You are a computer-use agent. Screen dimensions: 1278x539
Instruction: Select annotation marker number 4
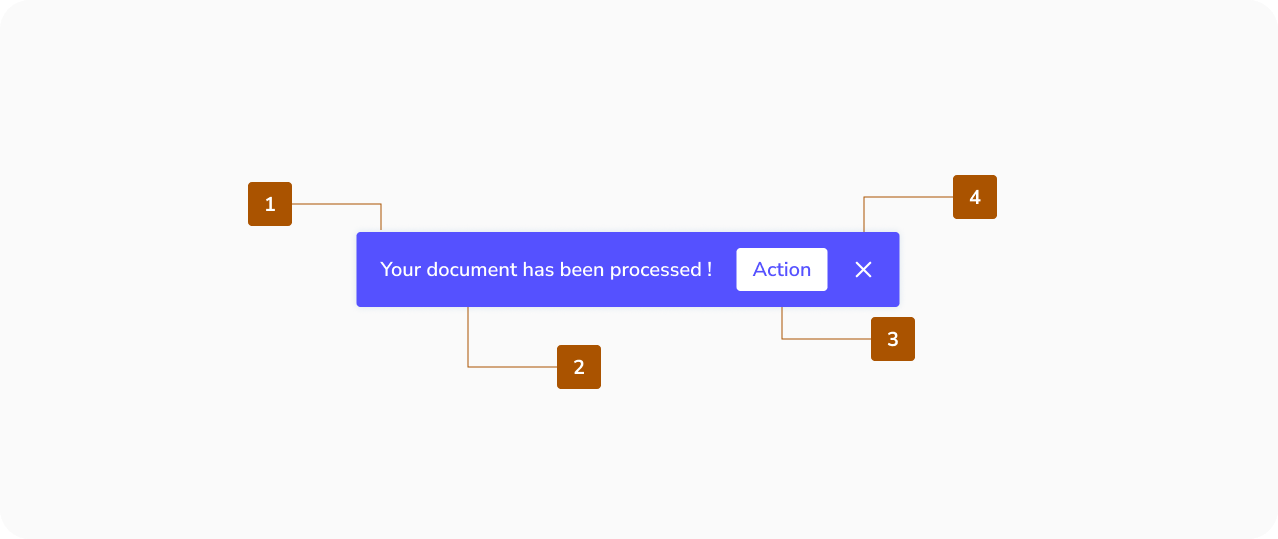click(975, 197)
